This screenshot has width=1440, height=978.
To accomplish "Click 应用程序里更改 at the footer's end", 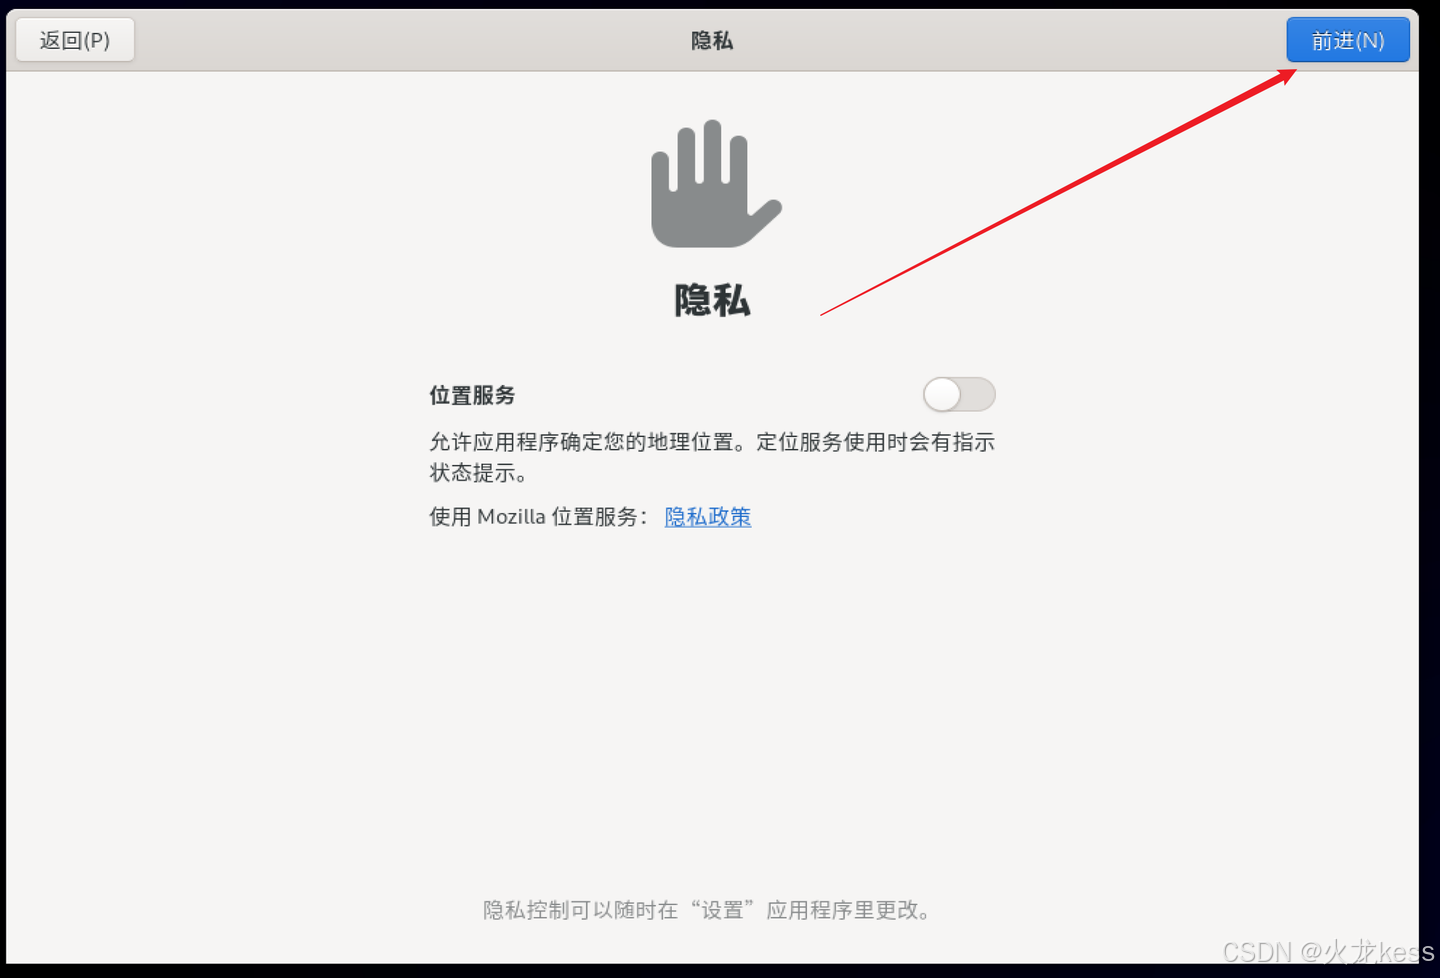I will coord(849,910).
